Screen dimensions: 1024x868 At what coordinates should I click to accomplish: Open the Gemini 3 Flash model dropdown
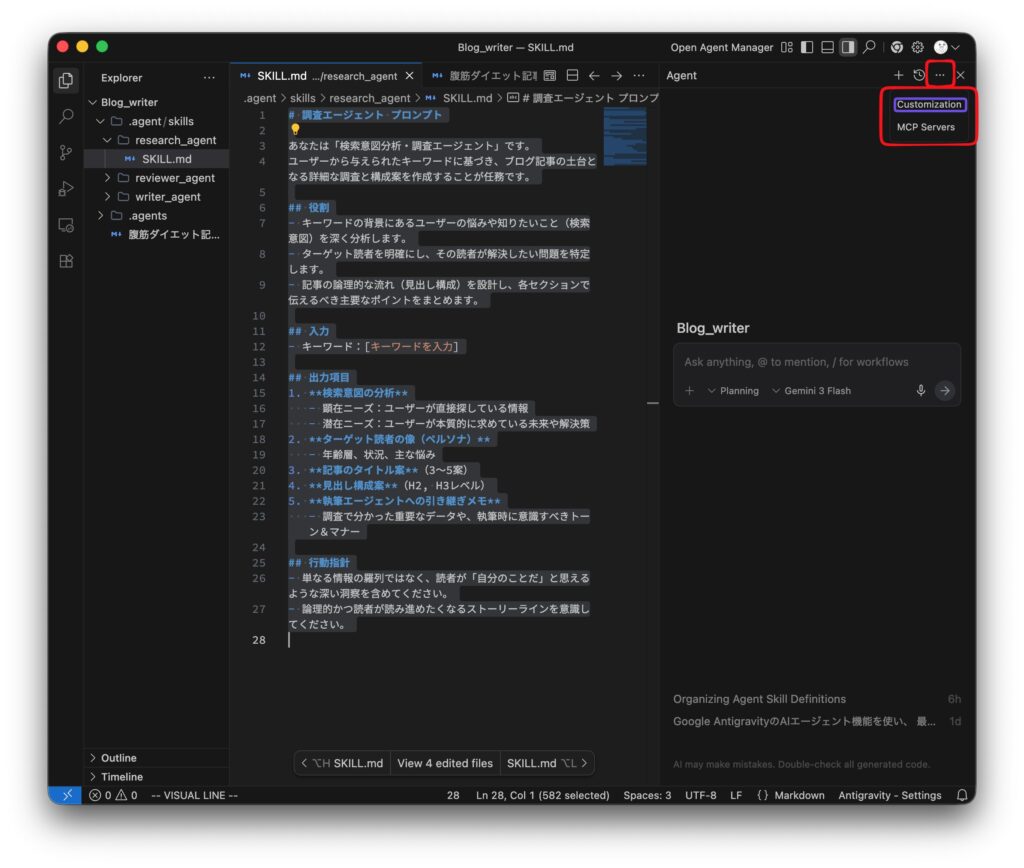[811, 391]
